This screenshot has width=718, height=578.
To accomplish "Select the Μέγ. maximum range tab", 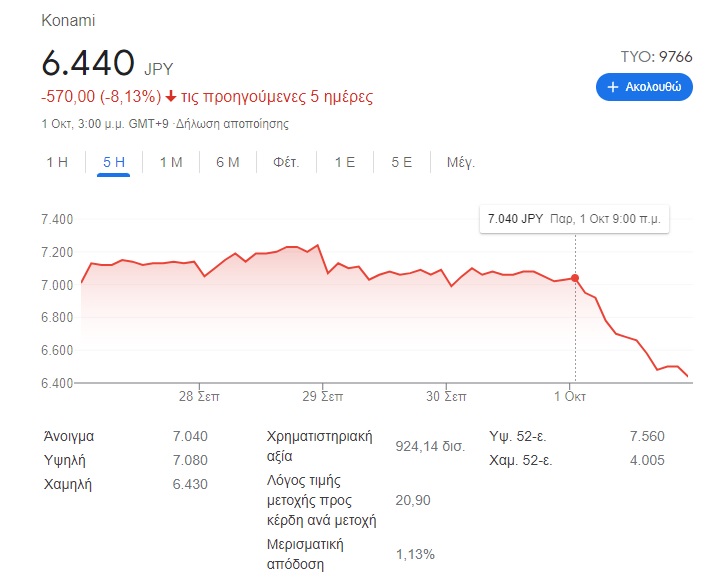I will point(461,162).
